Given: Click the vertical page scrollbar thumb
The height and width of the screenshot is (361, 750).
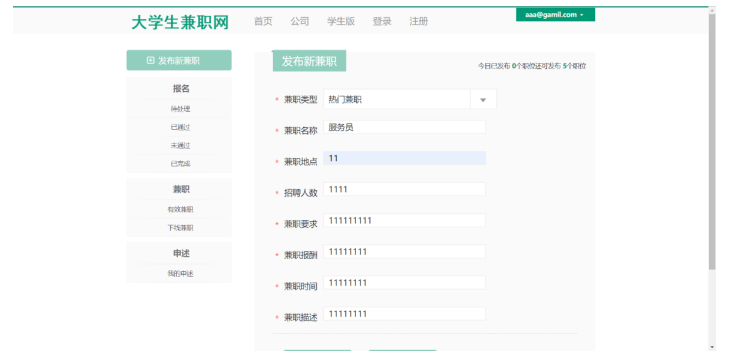Looking at the screenshot, I should click(712, 141).
